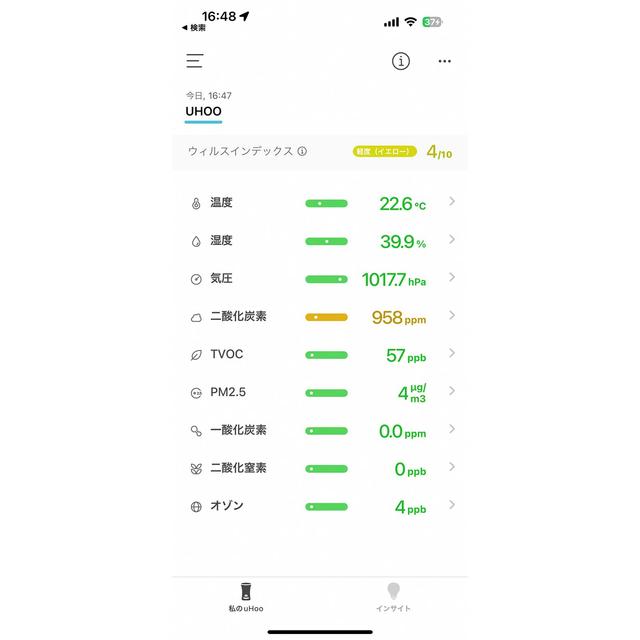Tap the globe icon for オゾン
The width and height of the screenshot is (640, 640).
tap(196, 507)
